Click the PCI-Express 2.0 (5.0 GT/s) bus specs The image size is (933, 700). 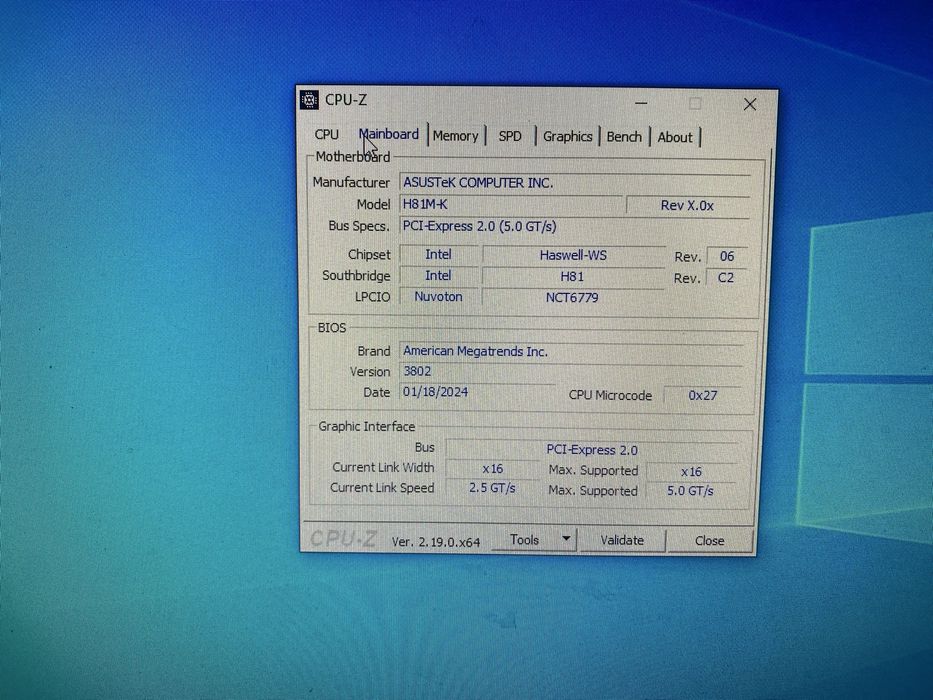click(574, 227)
